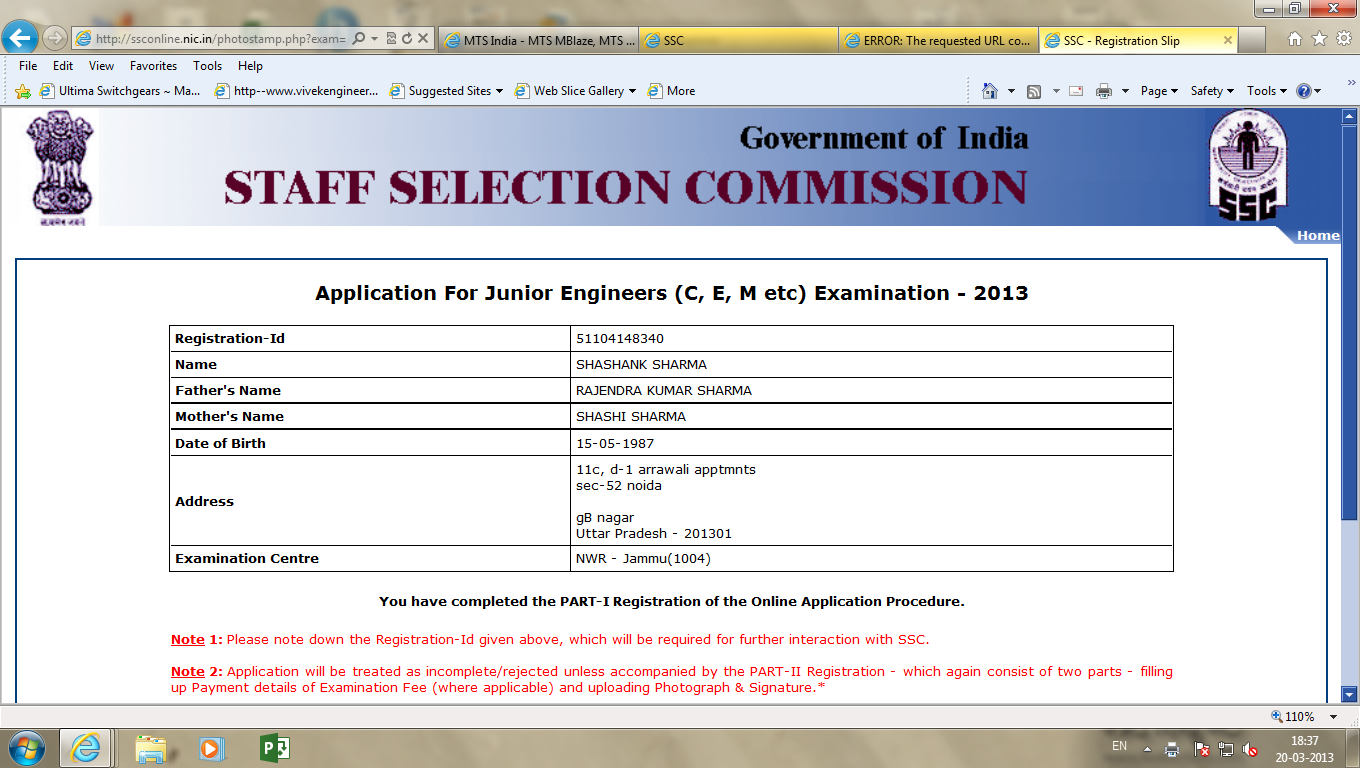This screenshot has height=768, width=1360.
Task: Open the Ultima Switchgears favorite link
Action: [x=120, y=91]
